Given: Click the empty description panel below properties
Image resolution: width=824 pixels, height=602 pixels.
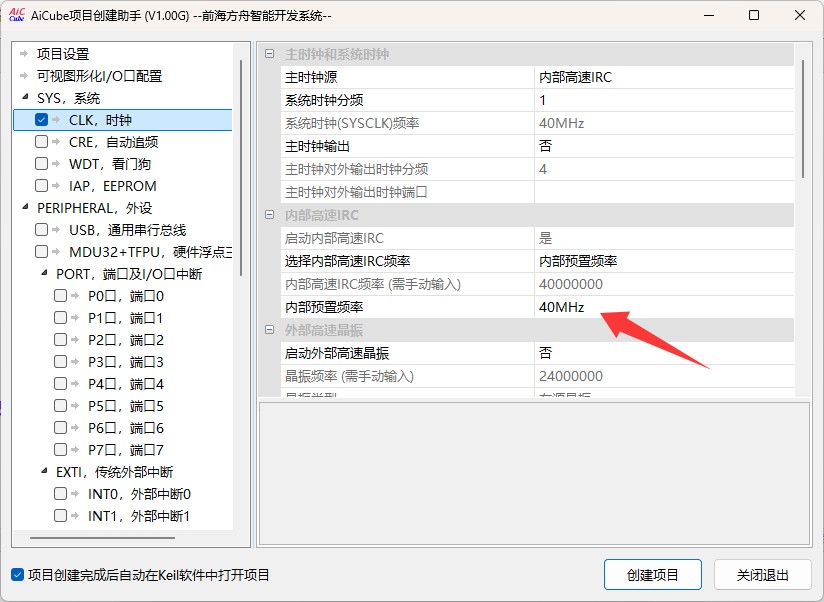Looking at the screenshot, I should tap(534, 474).
